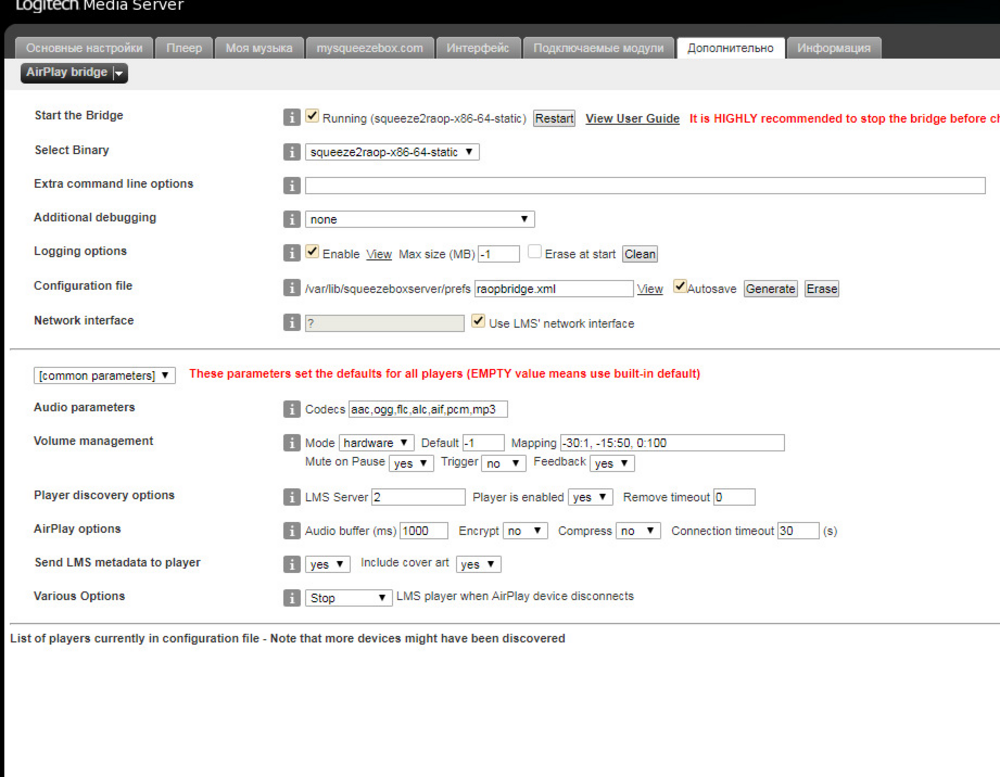
Task: Click the Clean log button
Action: click(640, 254)
